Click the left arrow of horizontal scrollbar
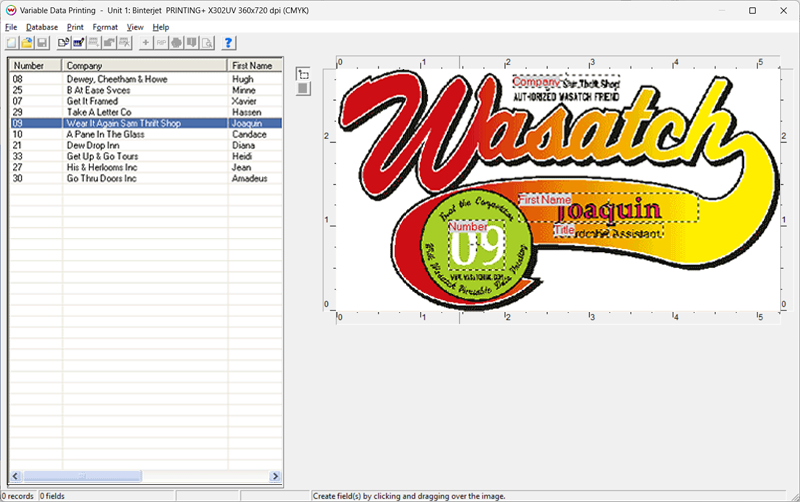The image size is (800, 502). click(x=15, y=476)
